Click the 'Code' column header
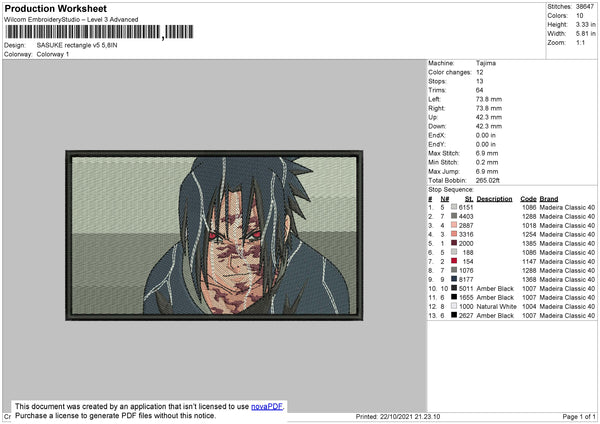The width and height of the screenshot is (600, 424). pos(528,199)
